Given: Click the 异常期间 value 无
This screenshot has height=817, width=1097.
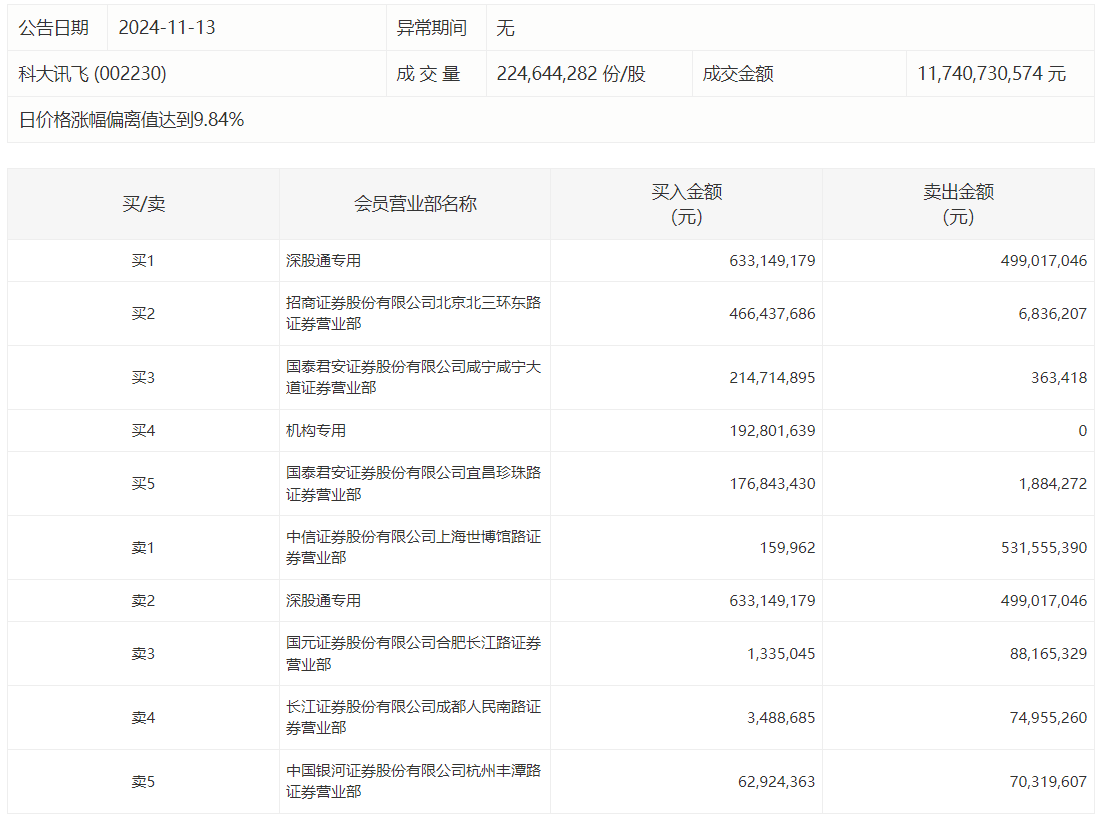Looking at the screenshot, I should click(x=505, y=28).
